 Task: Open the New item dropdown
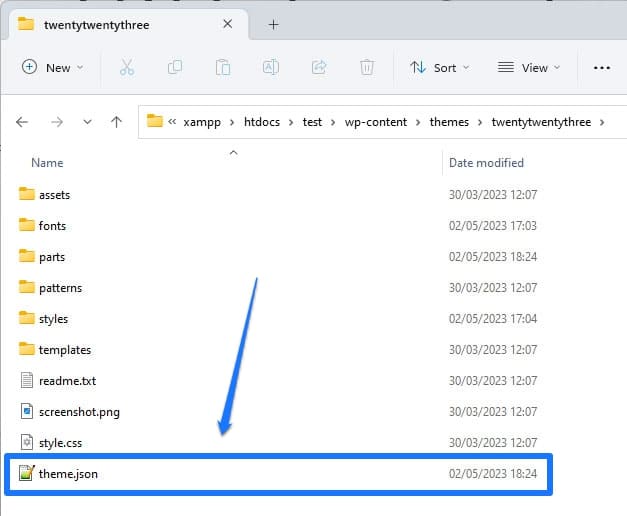(x=52, y=67)
